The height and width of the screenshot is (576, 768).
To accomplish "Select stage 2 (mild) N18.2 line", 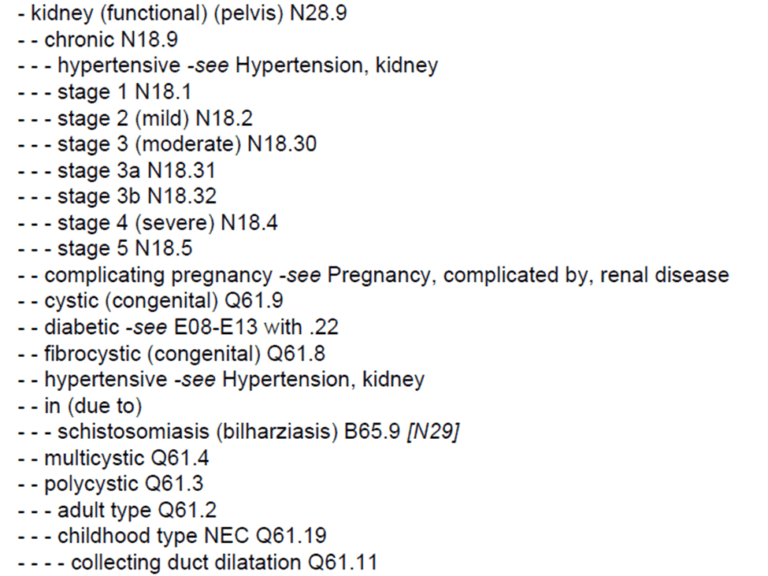I will coord(135,118).
